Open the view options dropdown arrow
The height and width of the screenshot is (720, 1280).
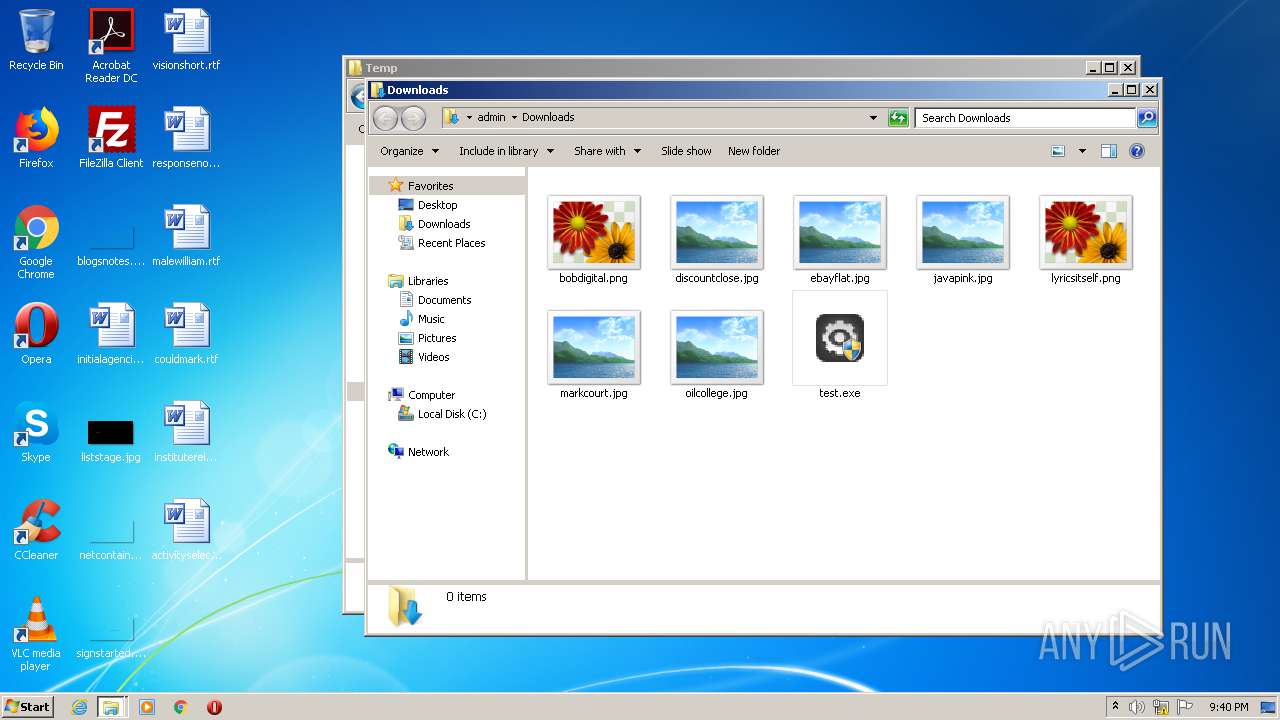pos(1082,151)
